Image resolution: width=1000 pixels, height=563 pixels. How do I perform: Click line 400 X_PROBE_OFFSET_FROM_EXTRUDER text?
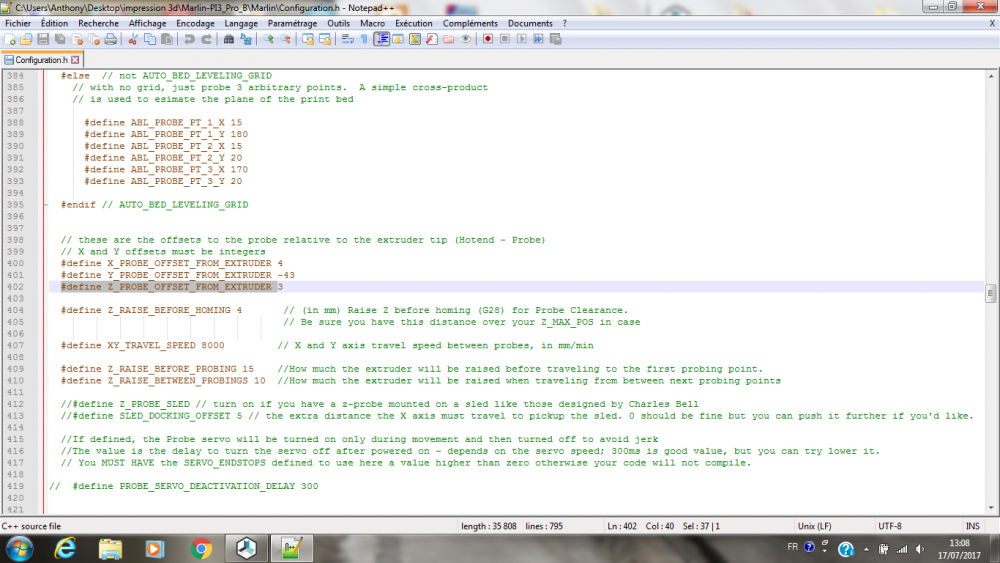[x=172, y=263]
